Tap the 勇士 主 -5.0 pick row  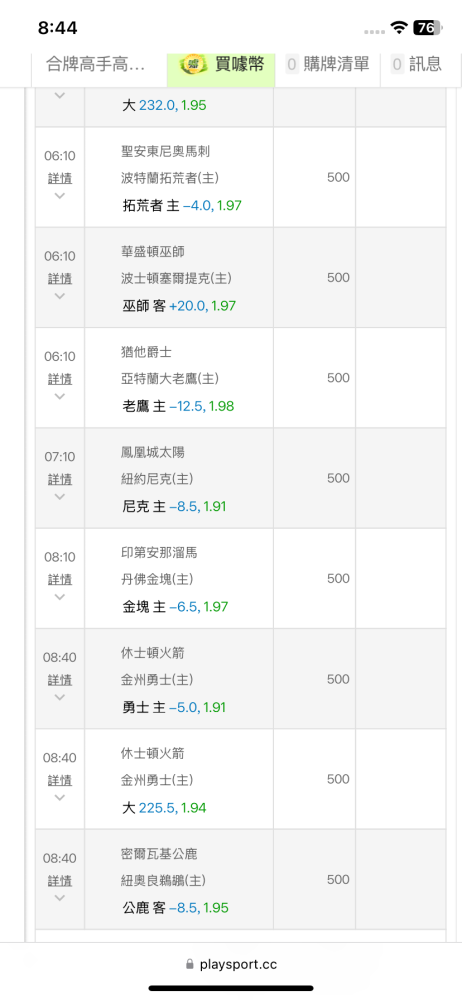[174, 707]
